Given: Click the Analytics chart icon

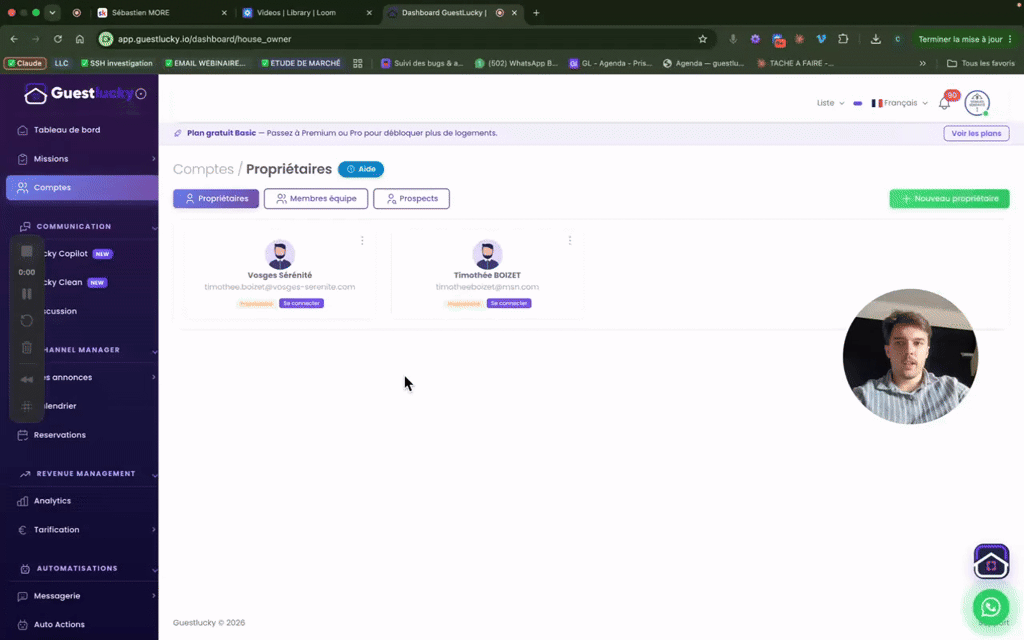Looking at the screenshot, I should tap(22, 501).
